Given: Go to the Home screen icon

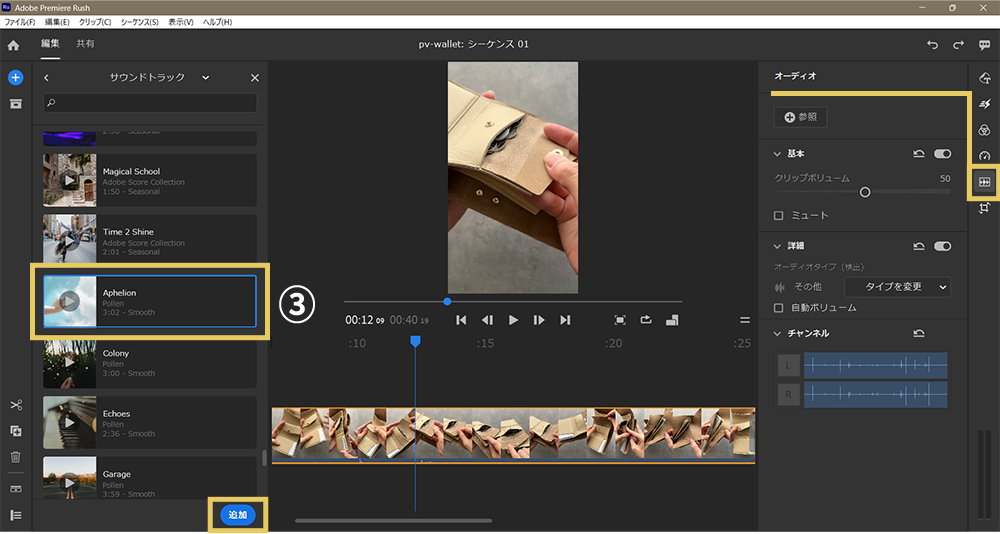Looking at the screenshot, I should click(x=13, y=45).
